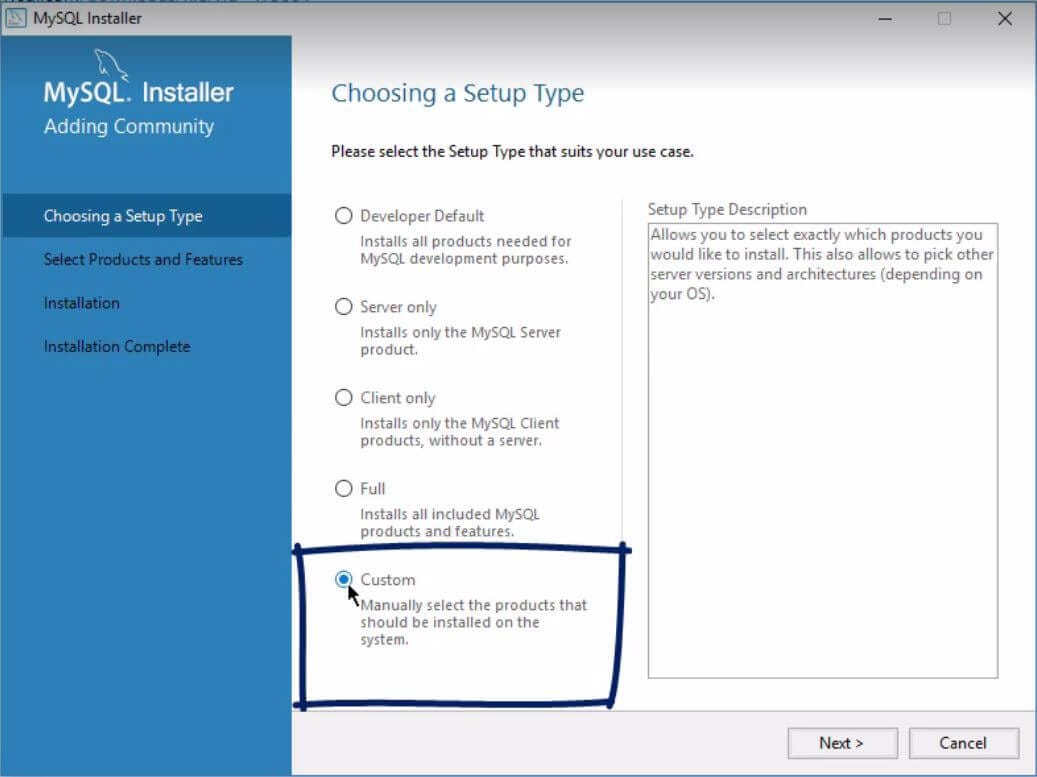Click the MySQL Installer title bar app icon

[16, 18]
